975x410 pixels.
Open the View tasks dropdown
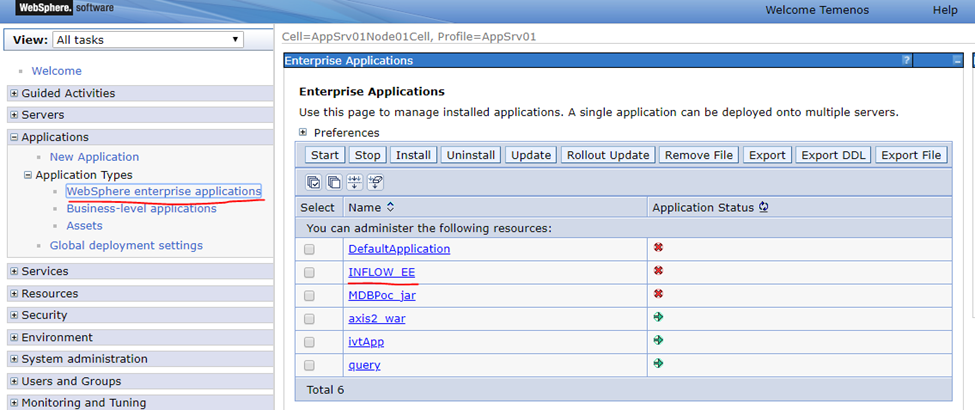(147, 40)
